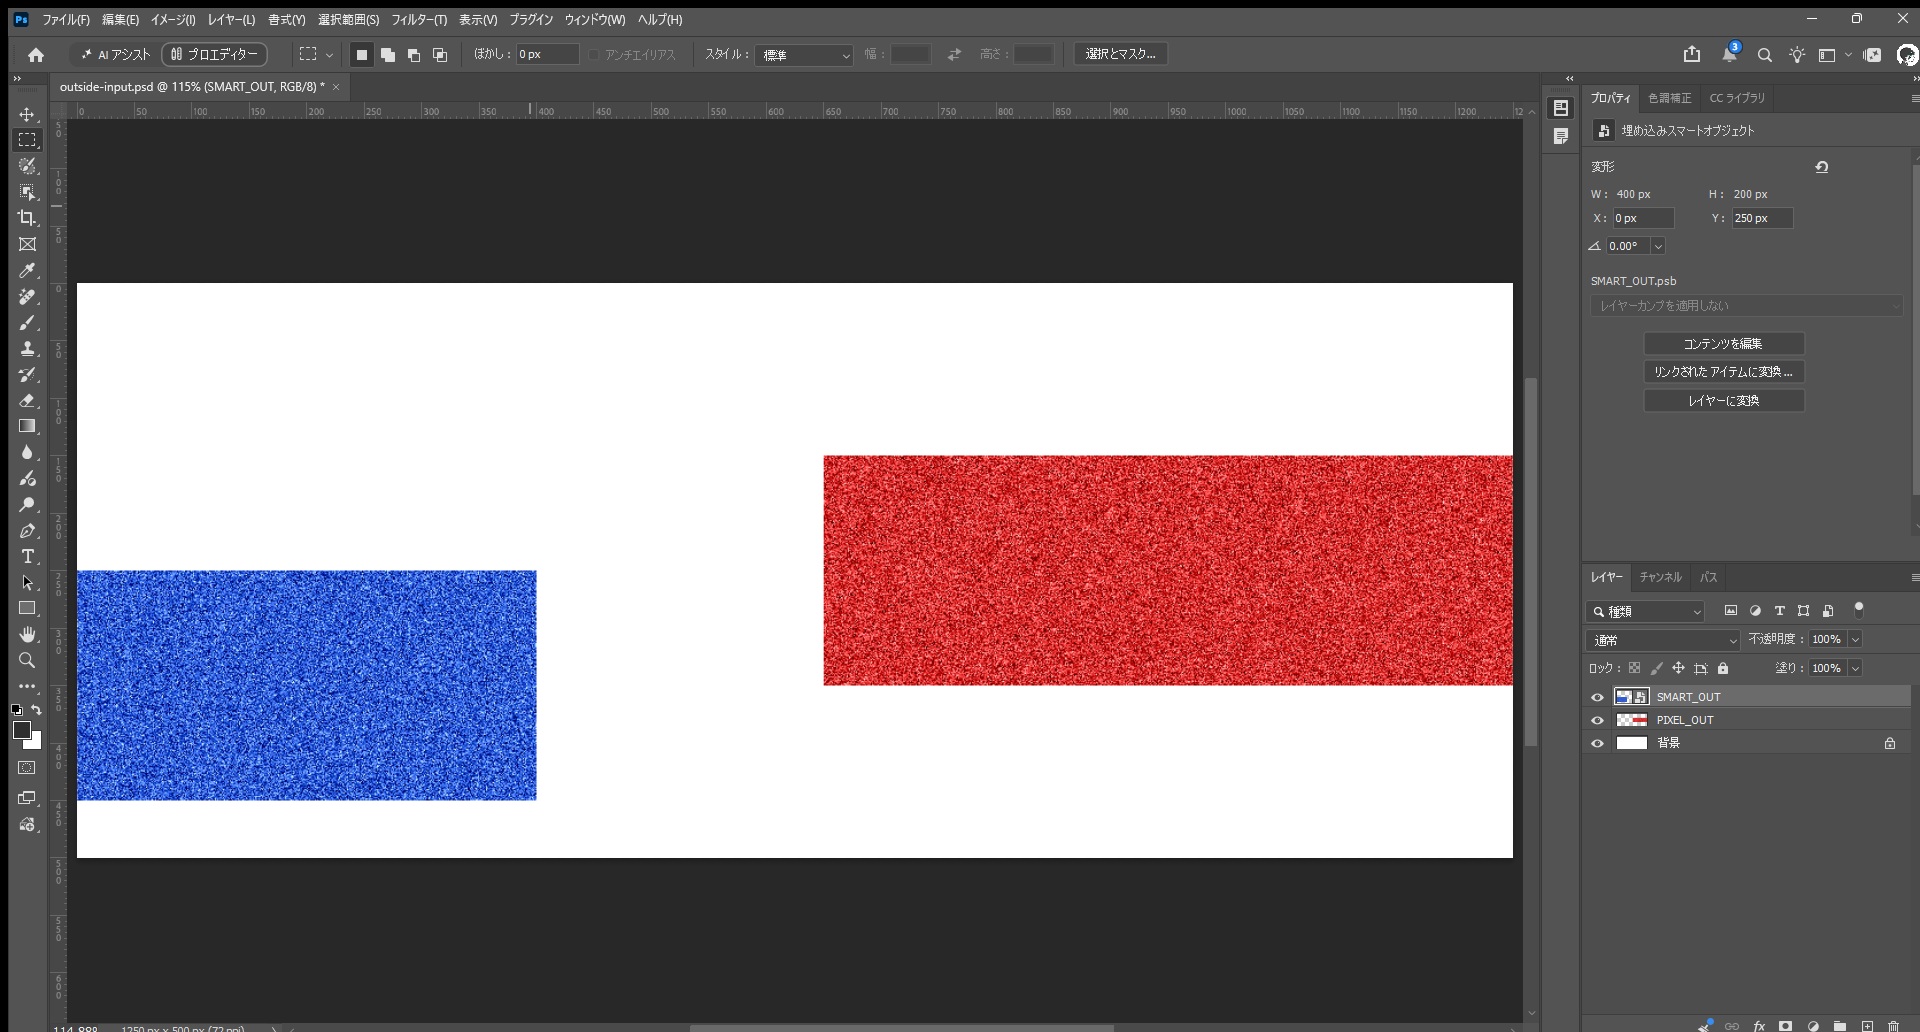The height and width of the screenshot is (1032, 1920).
Task: Open the フィルター(T) menu
Action: coord(419,20)
